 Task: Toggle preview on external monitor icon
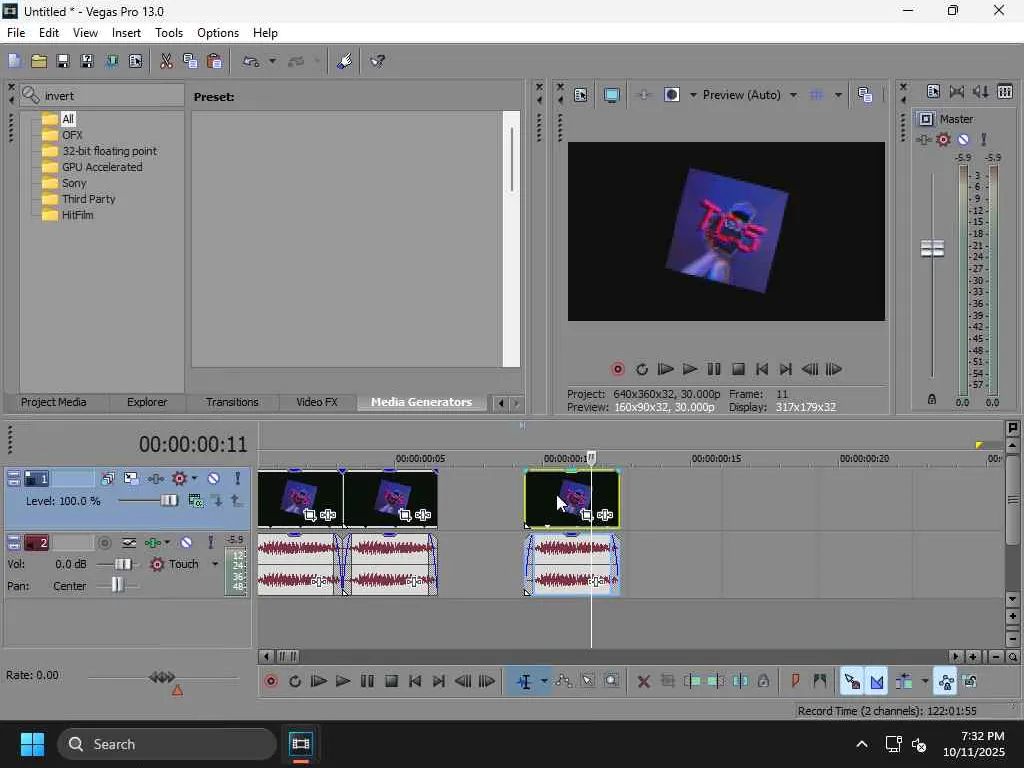pos(611,95)
